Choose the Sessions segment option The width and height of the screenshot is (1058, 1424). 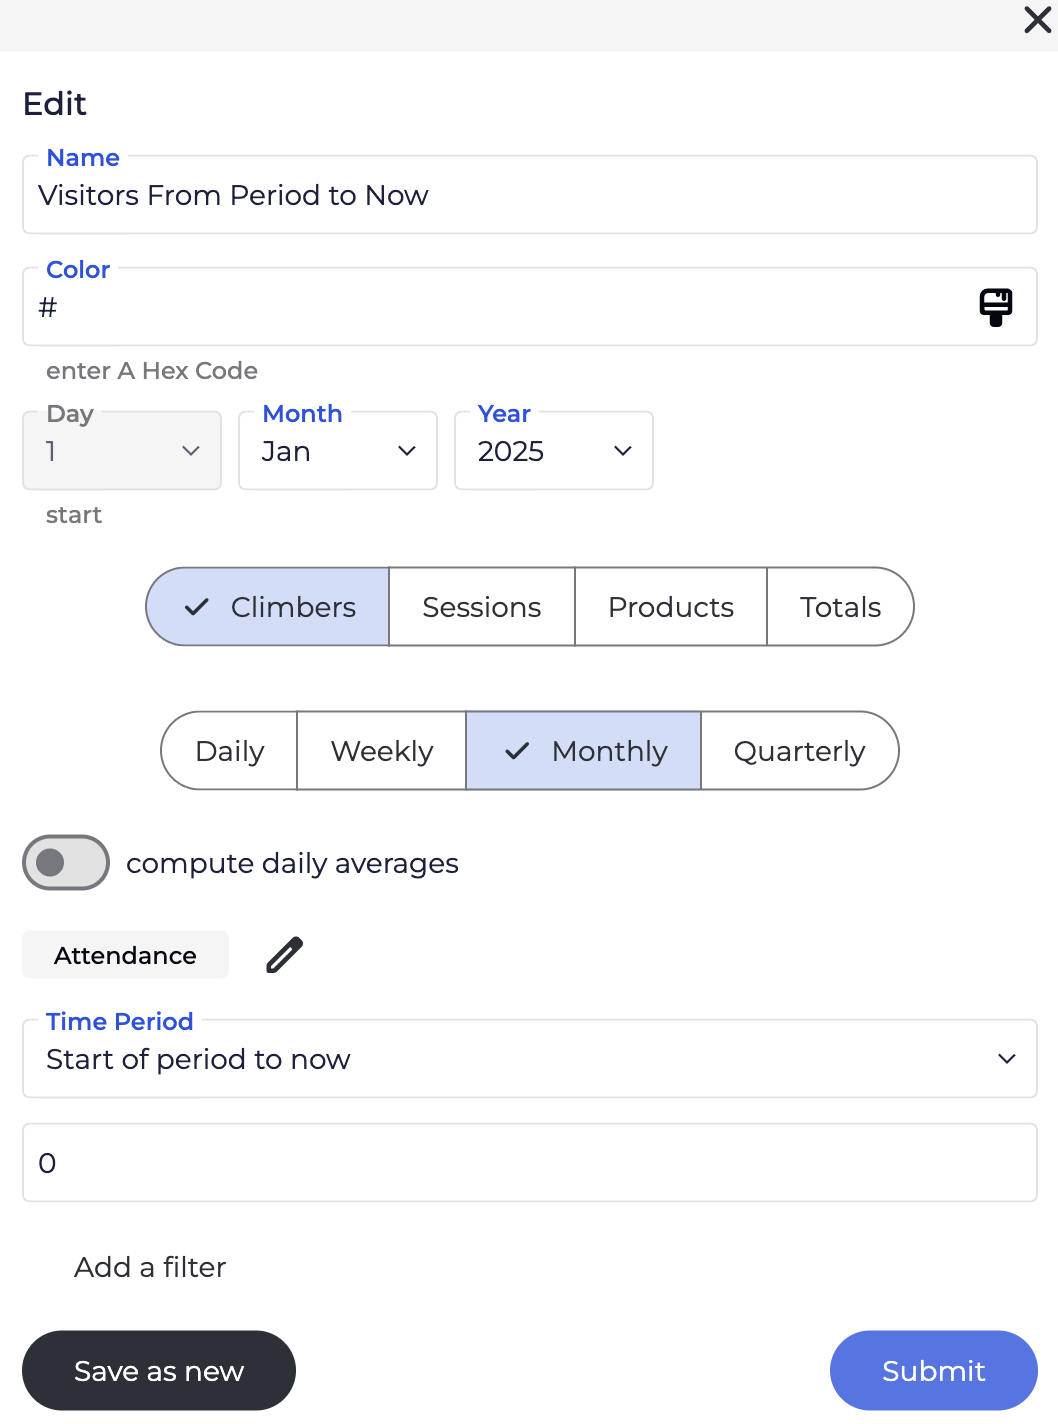pos(481,607)
